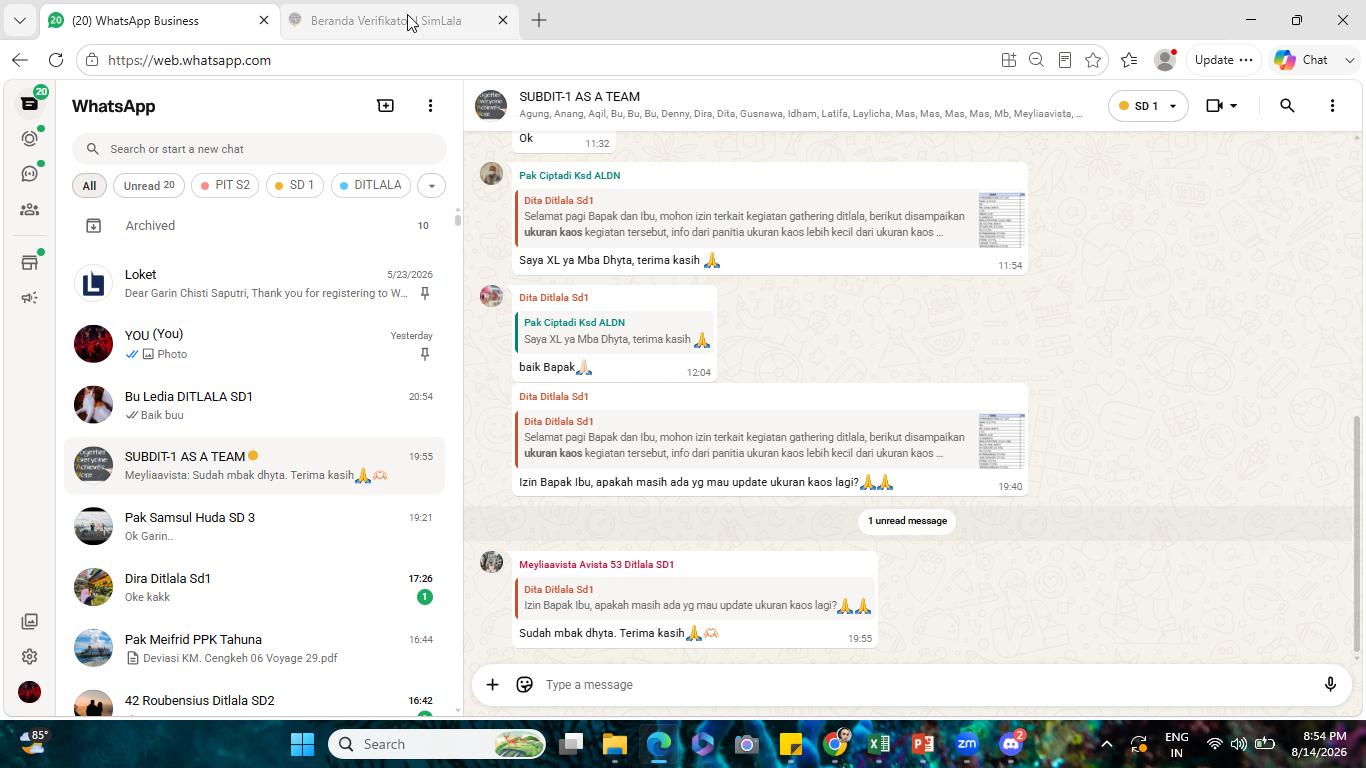The height and width of the screenshot is (768, 1366).
Task: Toggle the Unread 20 chat filter
Action: coord(149,185)
